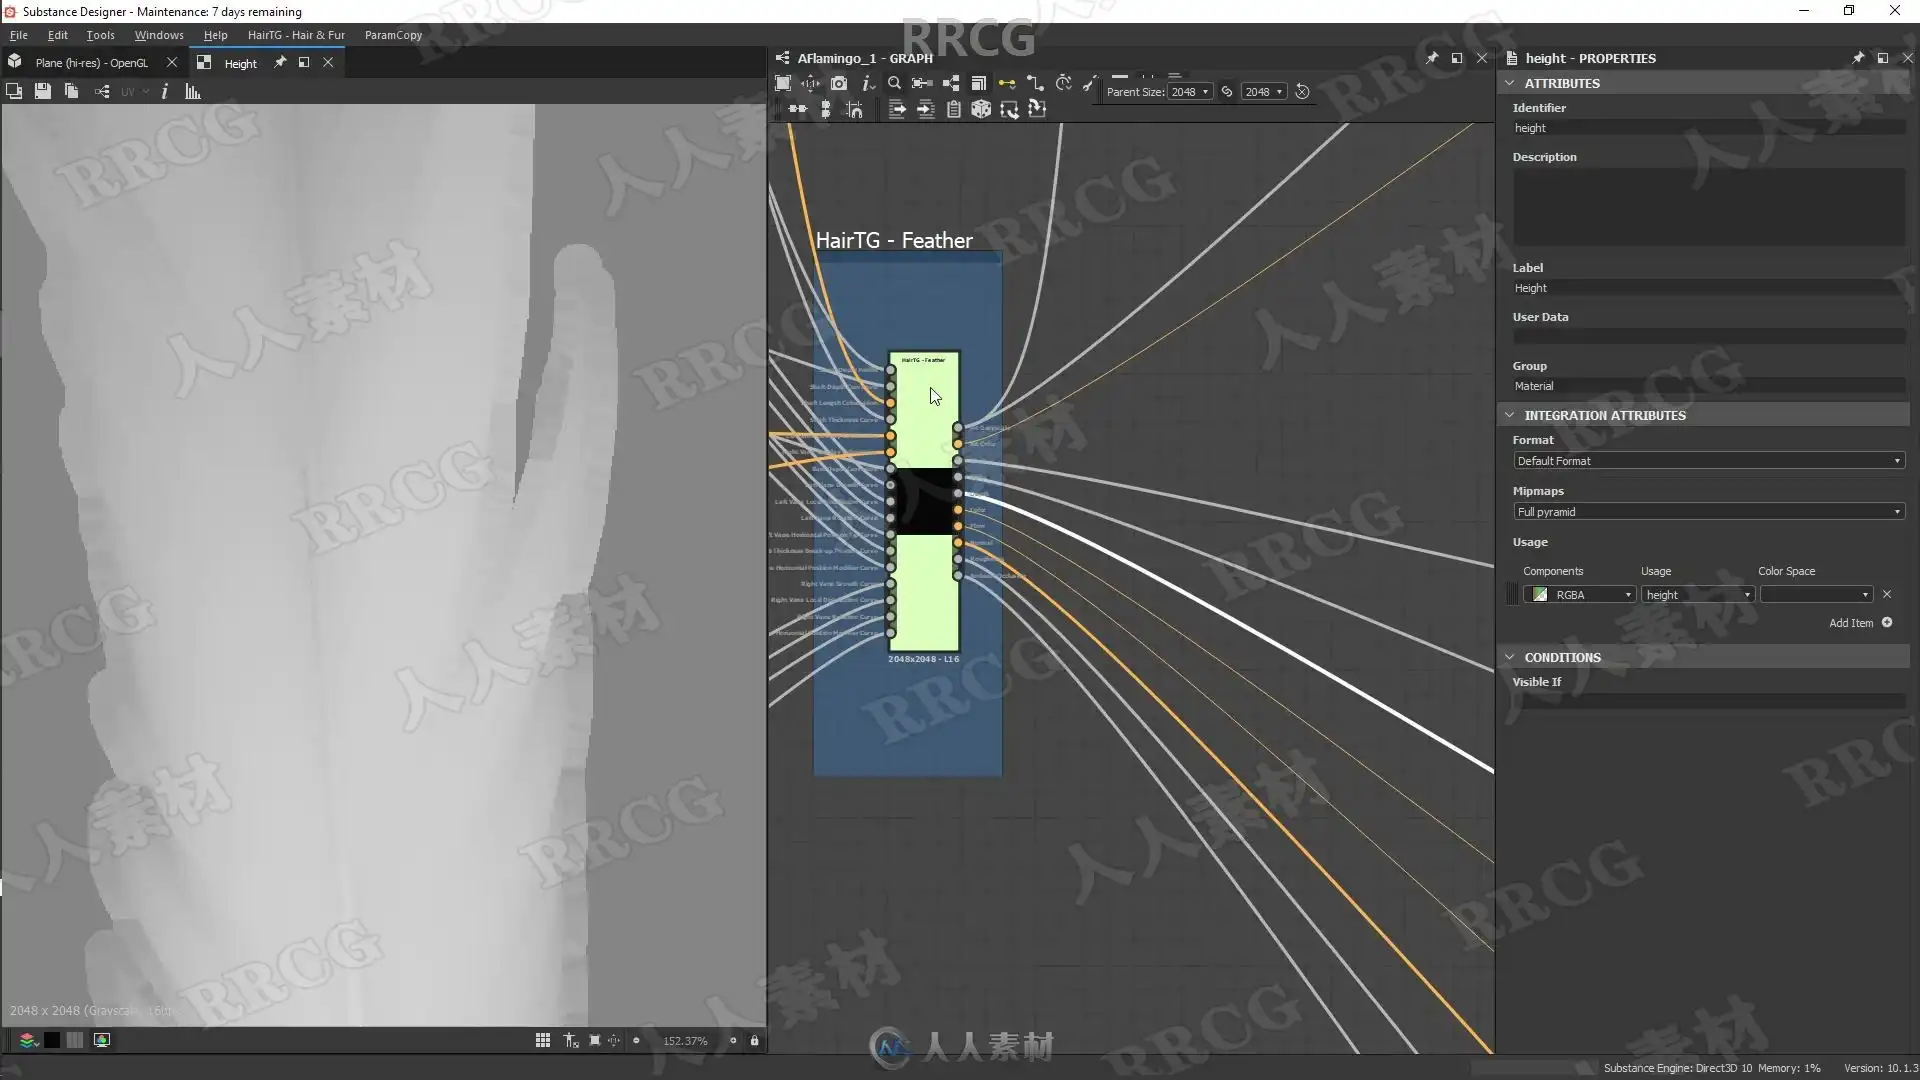Viewport: 1920px width, 1080px height.
Task: Click the timing stopwatch icon in graph toolbar
Action: click(x=1064, y=83)
